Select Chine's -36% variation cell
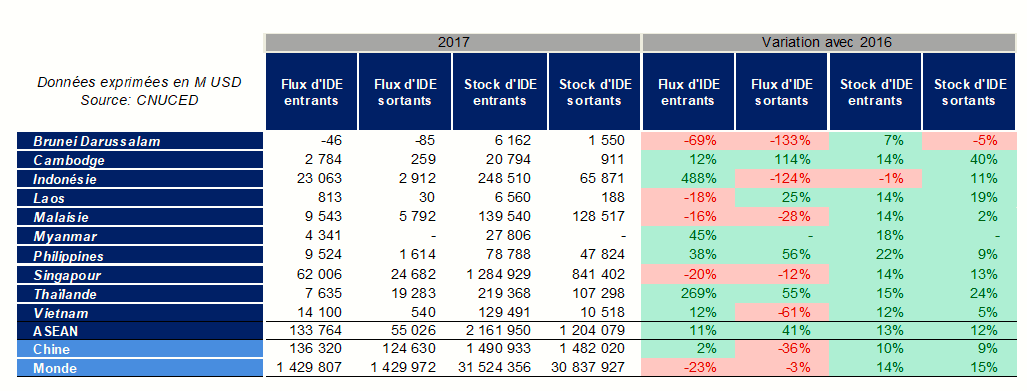The height and width of the screenshot is (391, 1027). pos(782,349)
